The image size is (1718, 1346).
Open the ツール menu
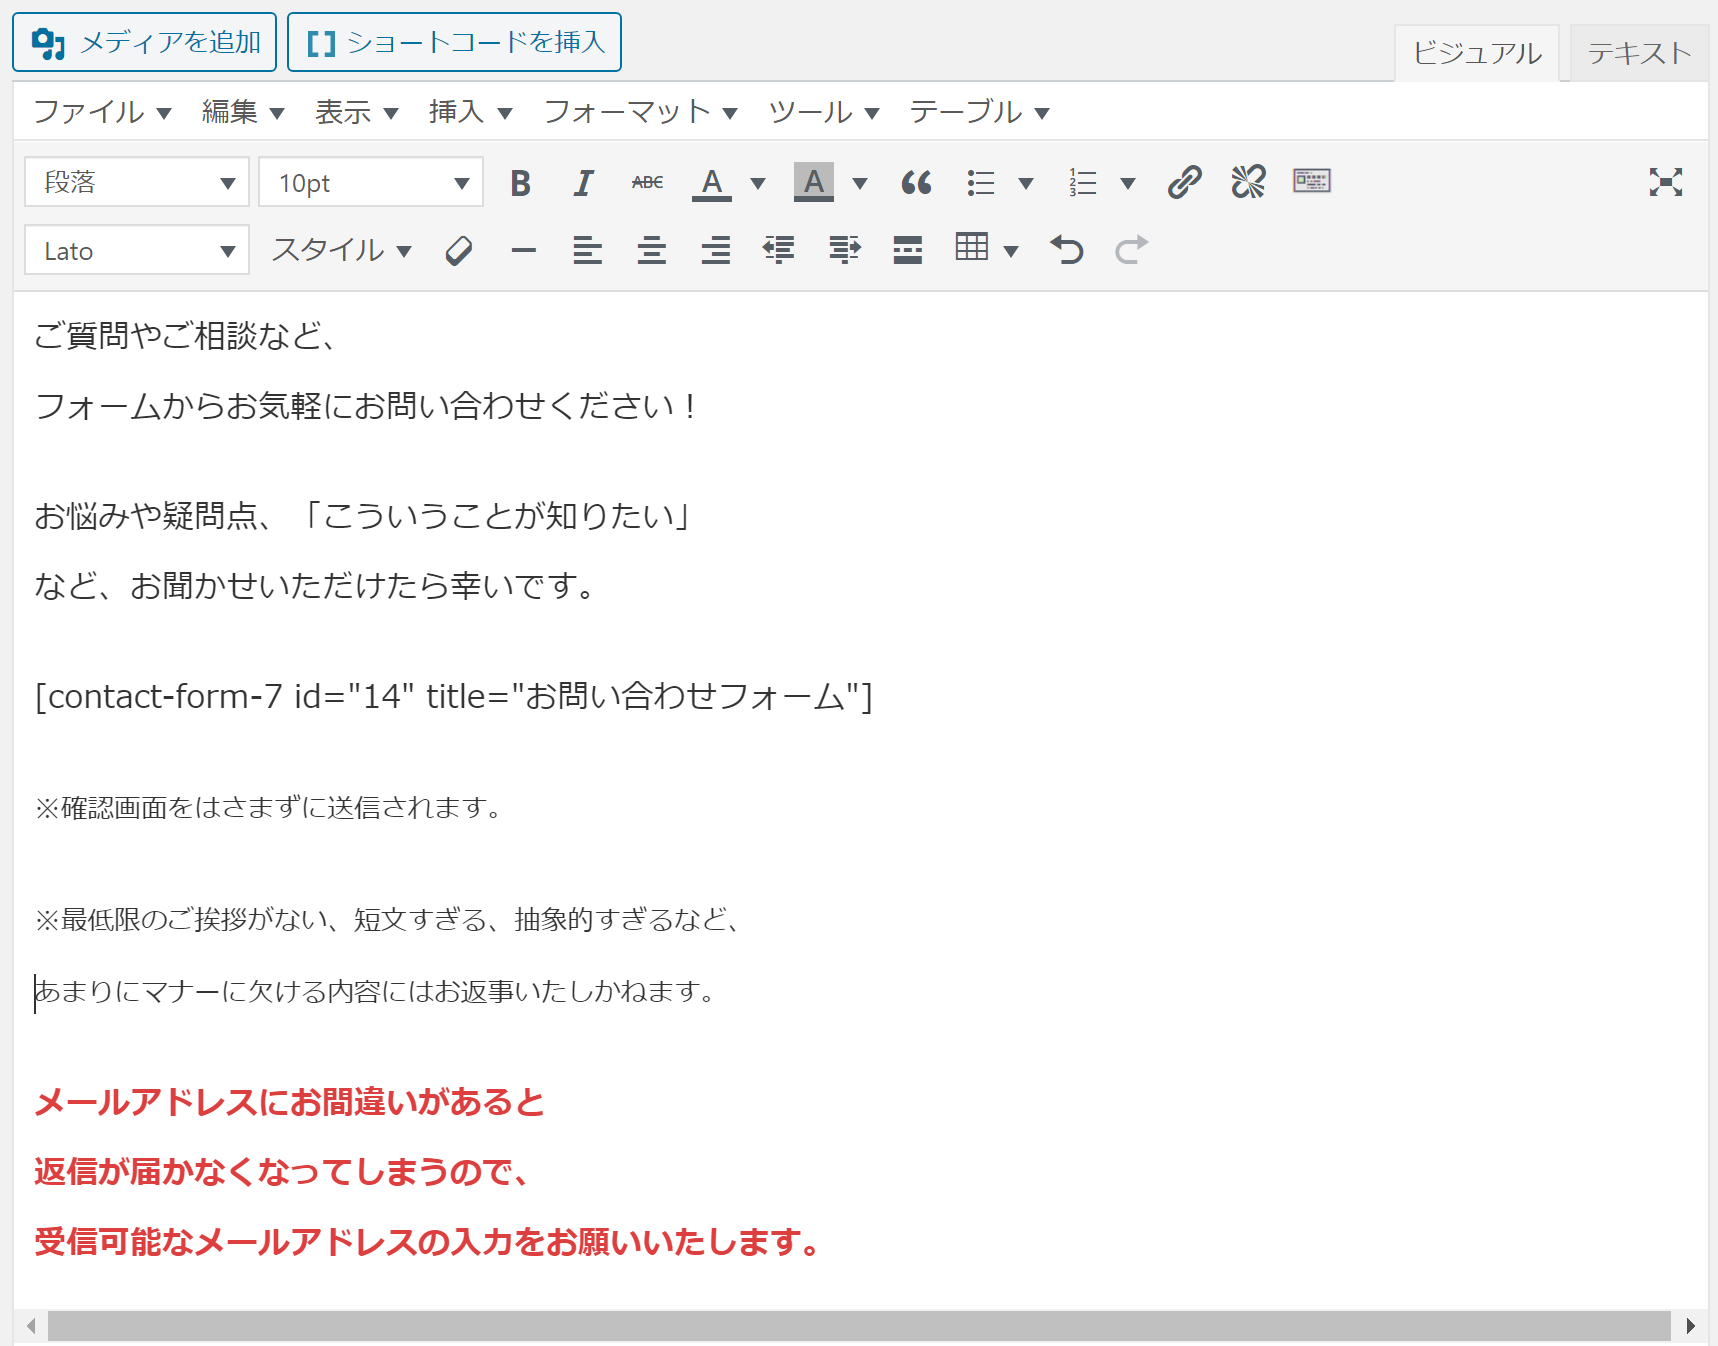coord(824,112)
